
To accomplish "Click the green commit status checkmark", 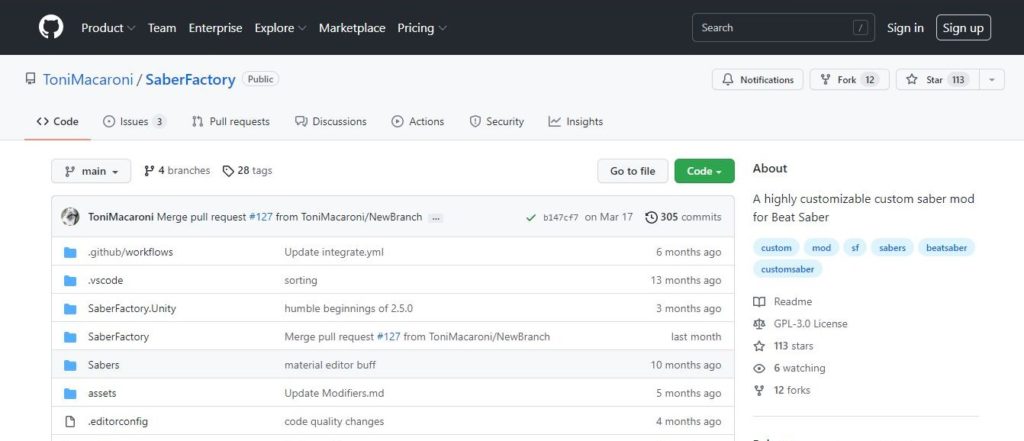I will (529, 217).
